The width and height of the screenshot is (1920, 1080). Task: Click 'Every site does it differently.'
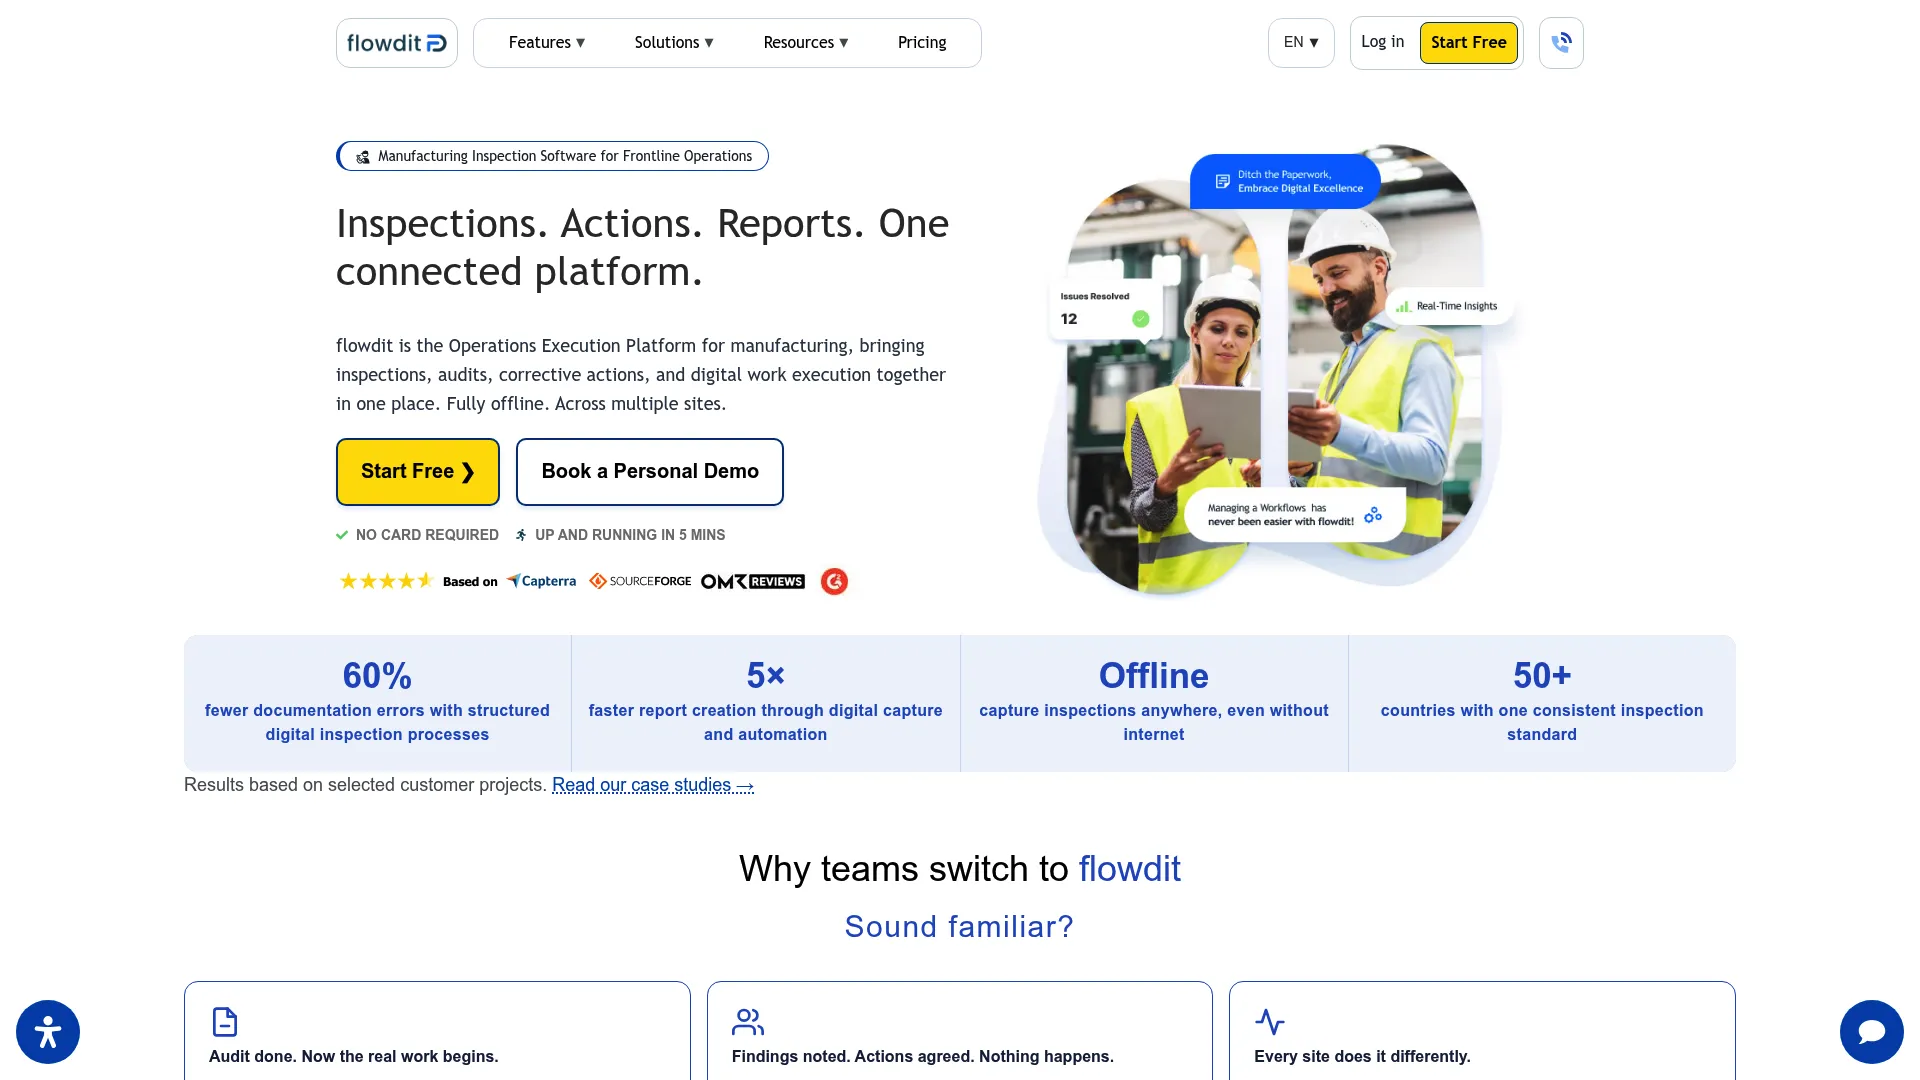(1362, 1057)
